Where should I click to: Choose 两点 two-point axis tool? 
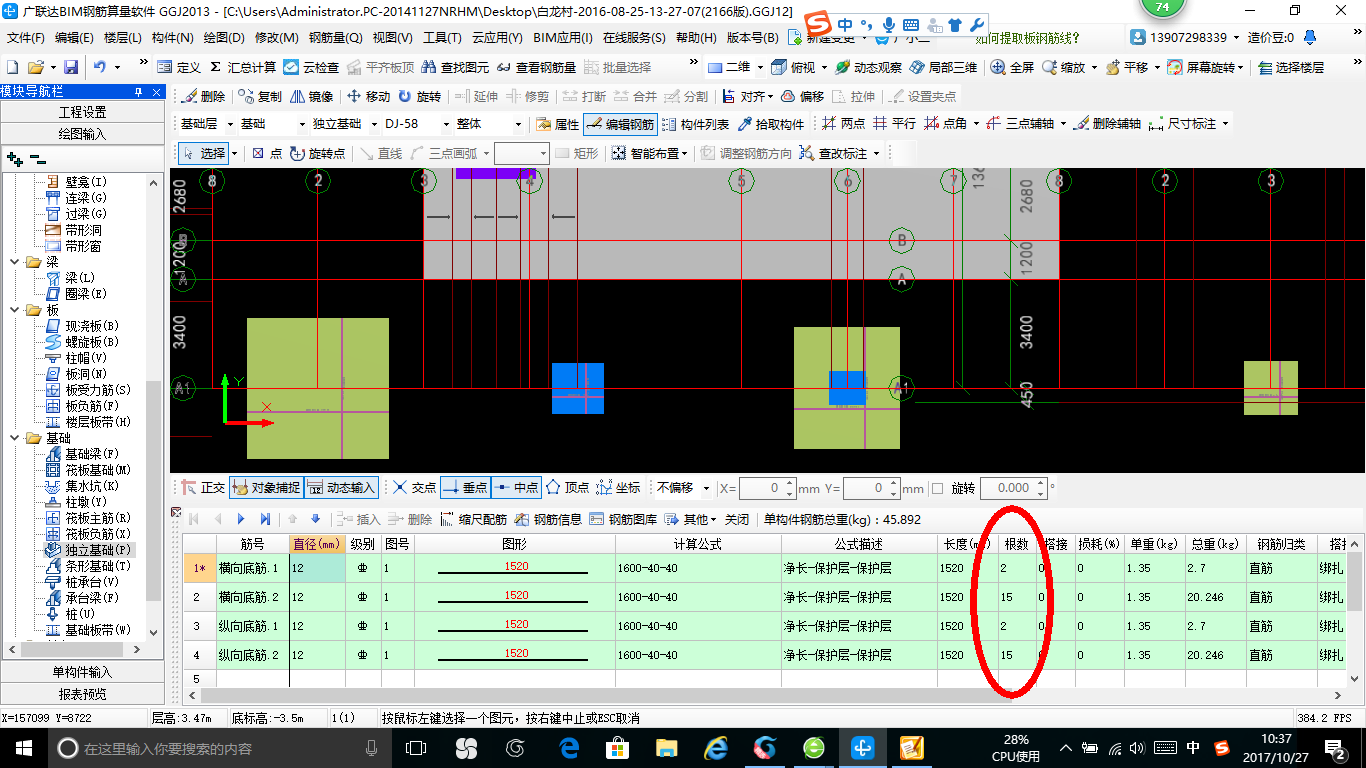click(843, 124)
